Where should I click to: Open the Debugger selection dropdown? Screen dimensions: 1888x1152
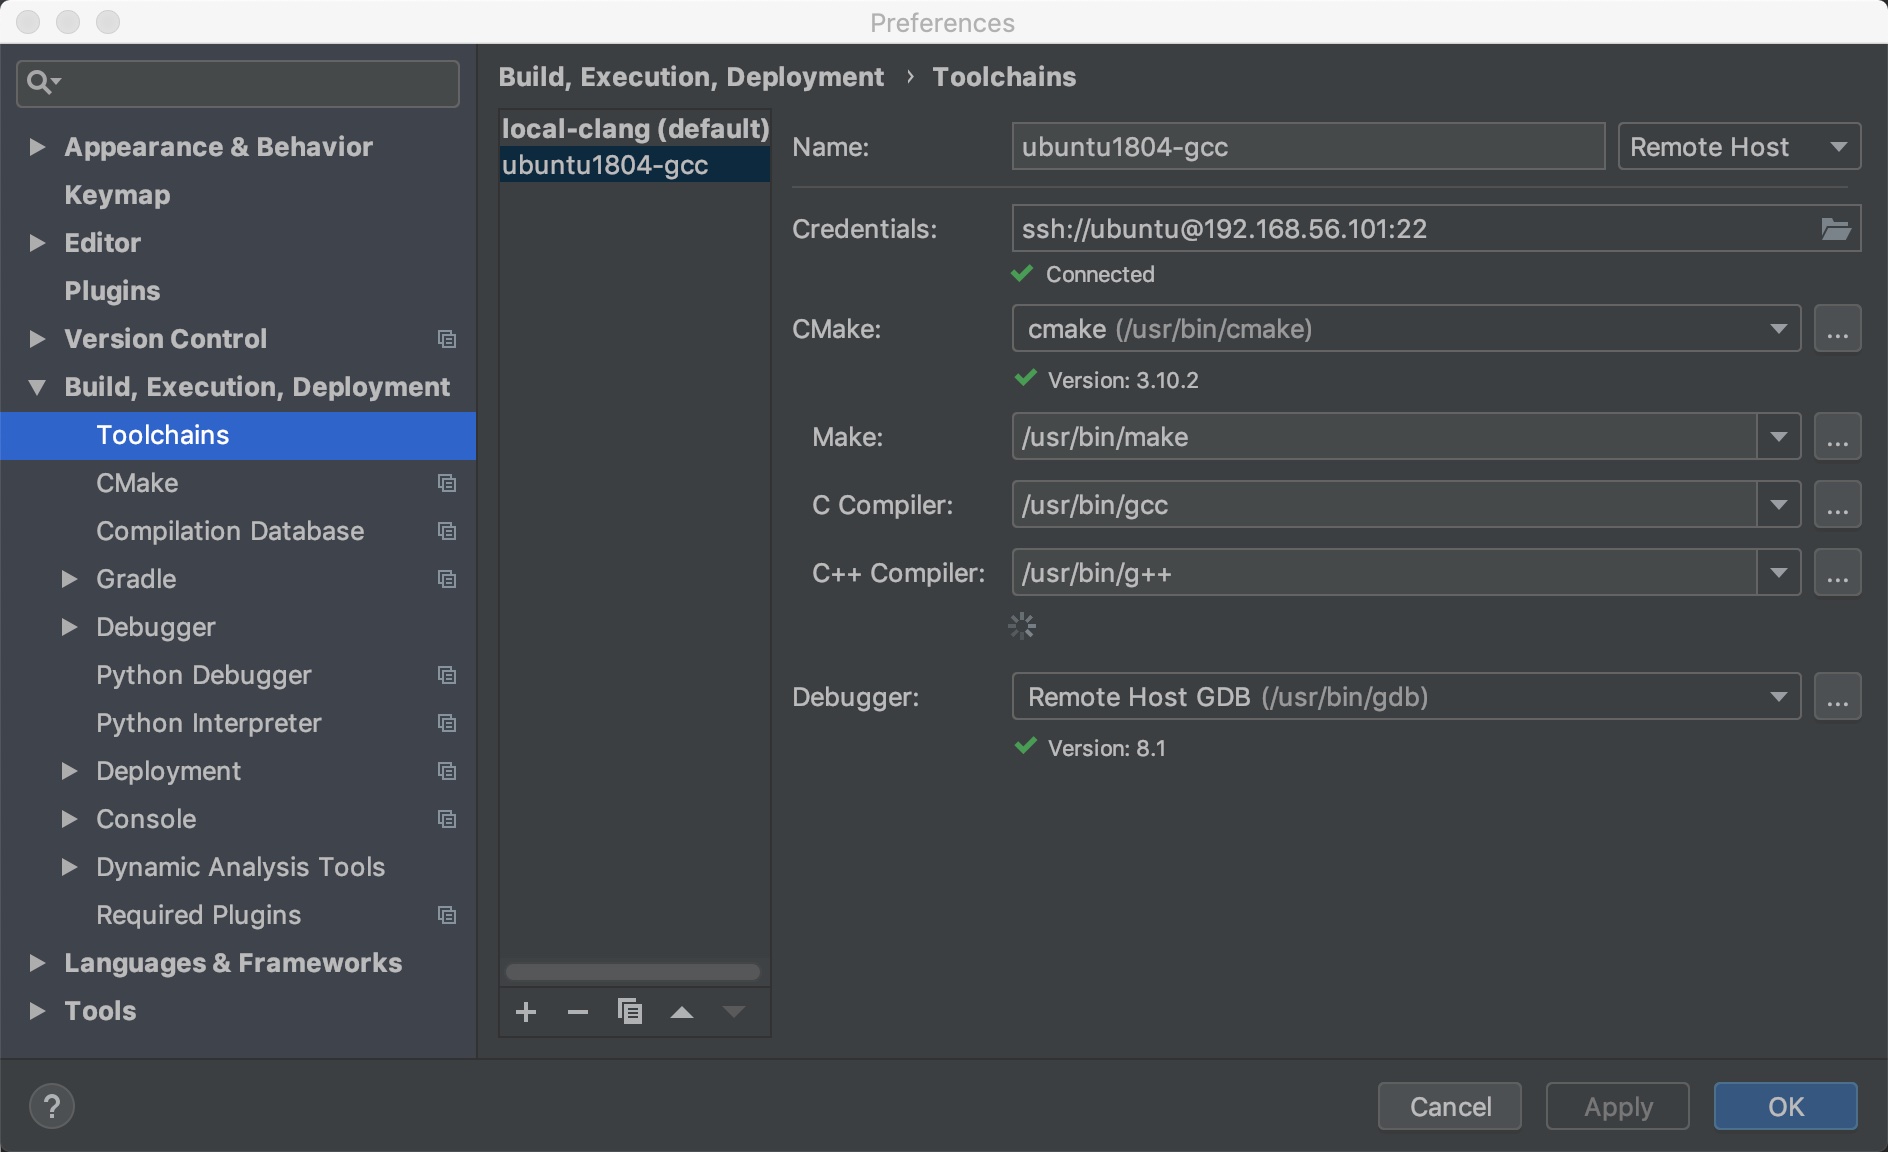pyautogui.click(x=1778, y=697)
